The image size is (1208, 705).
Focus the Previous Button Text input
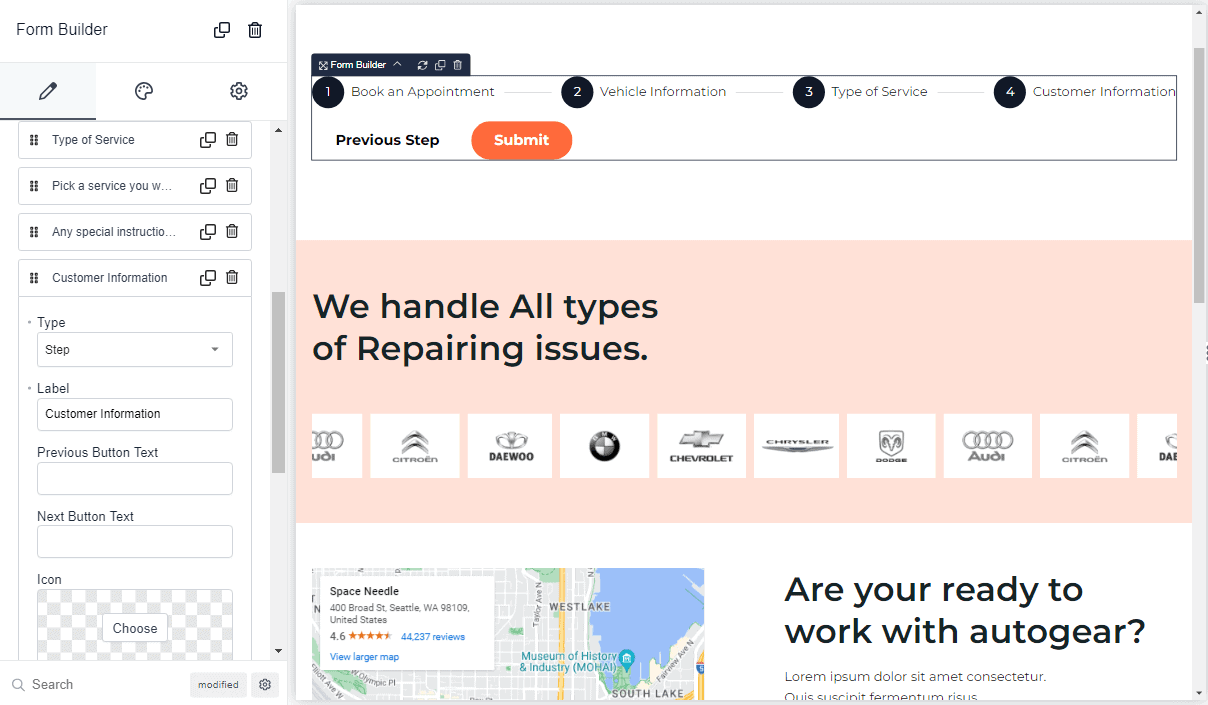click(x=135, y=478)
